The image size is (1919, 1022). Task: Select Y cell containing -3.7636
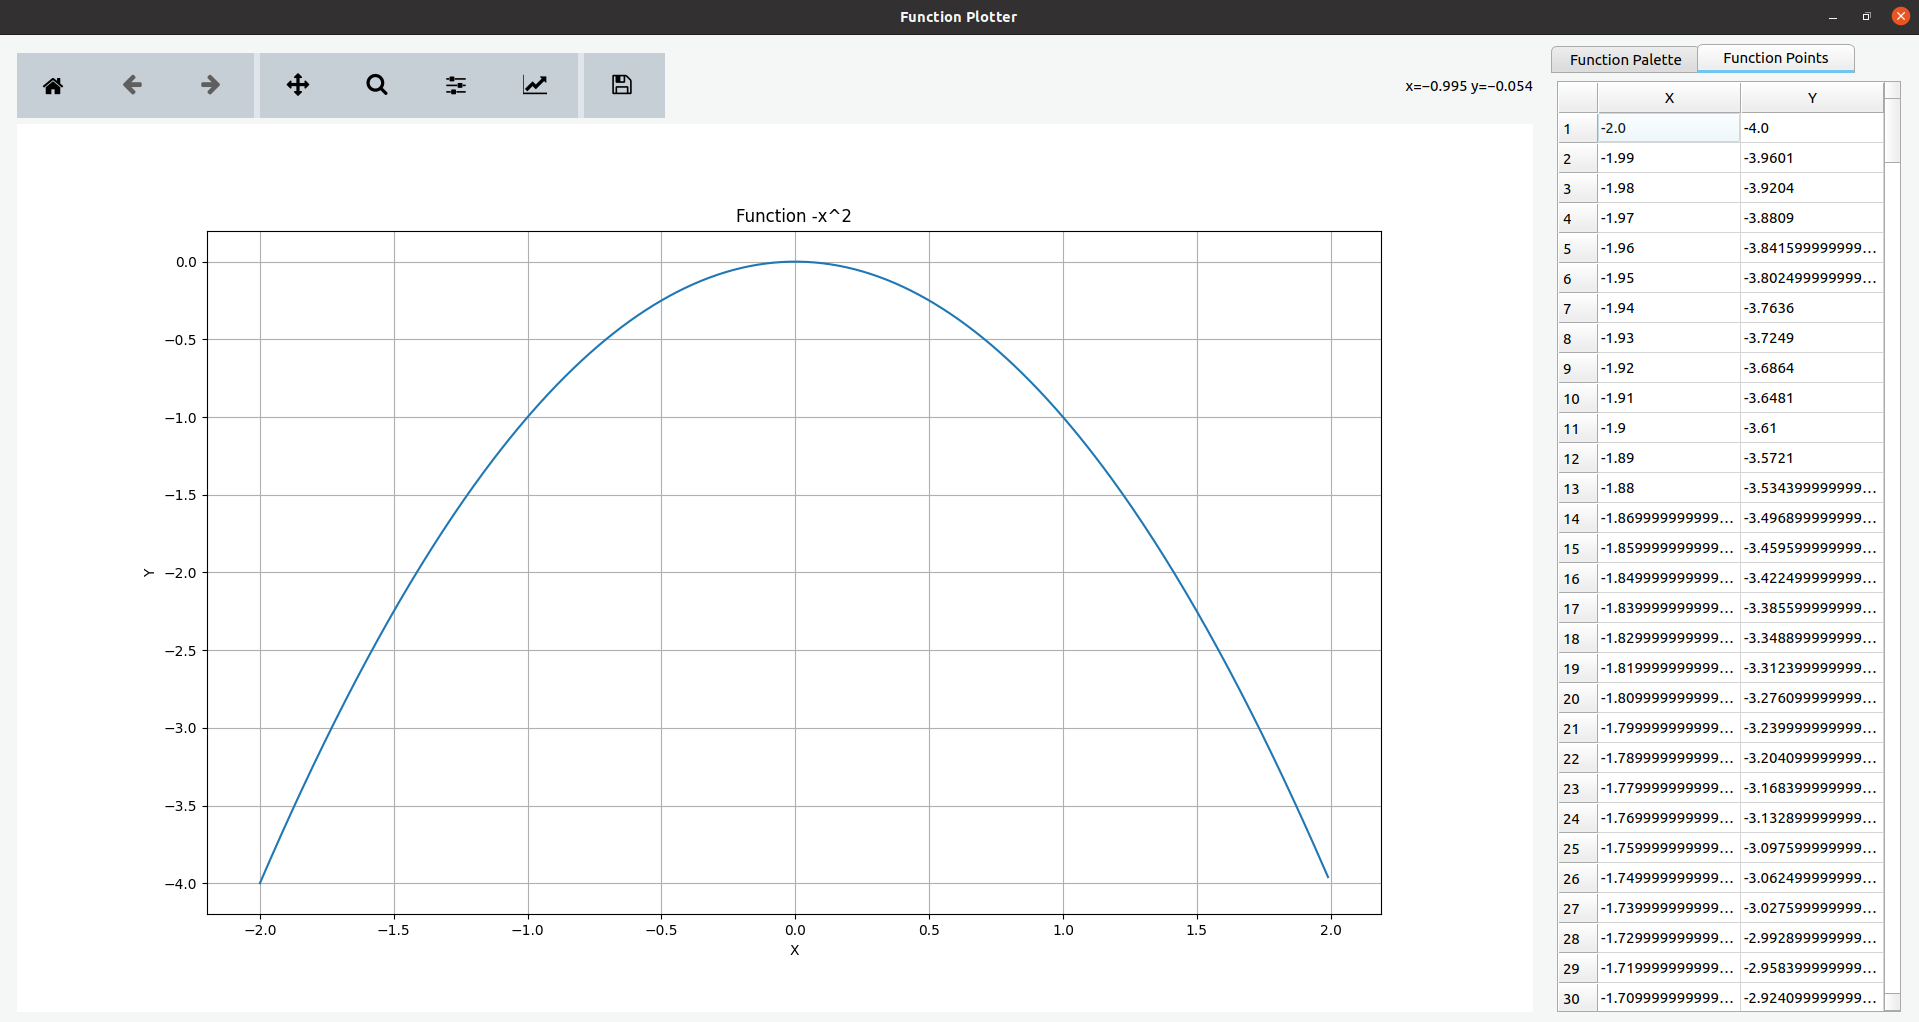[1812, 308]
